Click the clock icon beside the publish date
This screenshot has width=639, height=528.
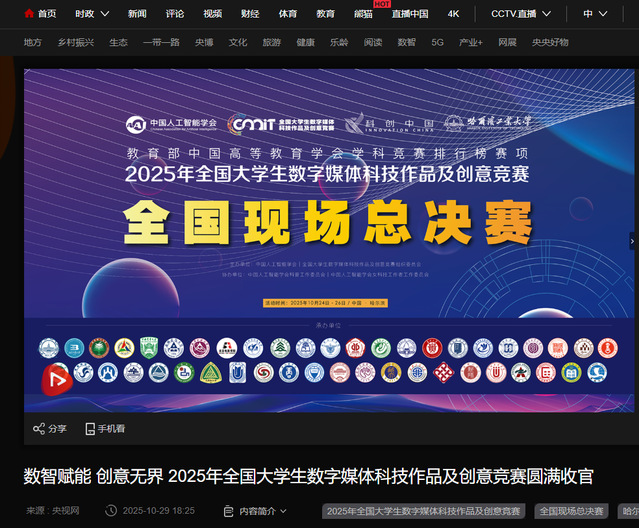[113, 511]
